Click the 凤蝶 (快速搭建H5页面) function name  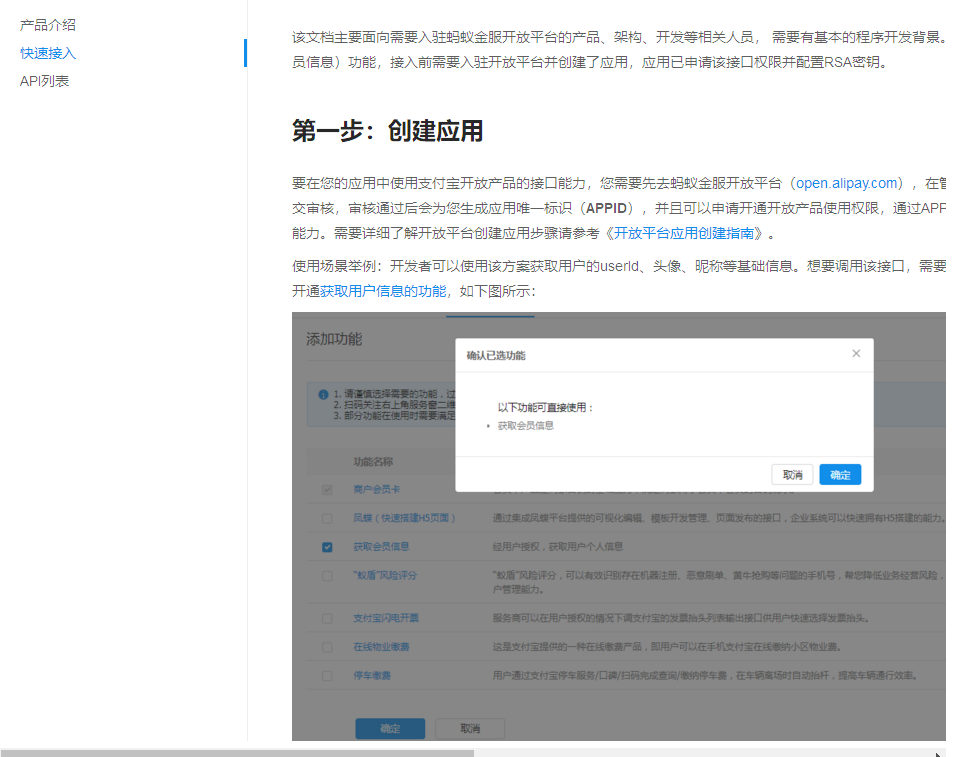pyautogui.click(x=404, y=518)
